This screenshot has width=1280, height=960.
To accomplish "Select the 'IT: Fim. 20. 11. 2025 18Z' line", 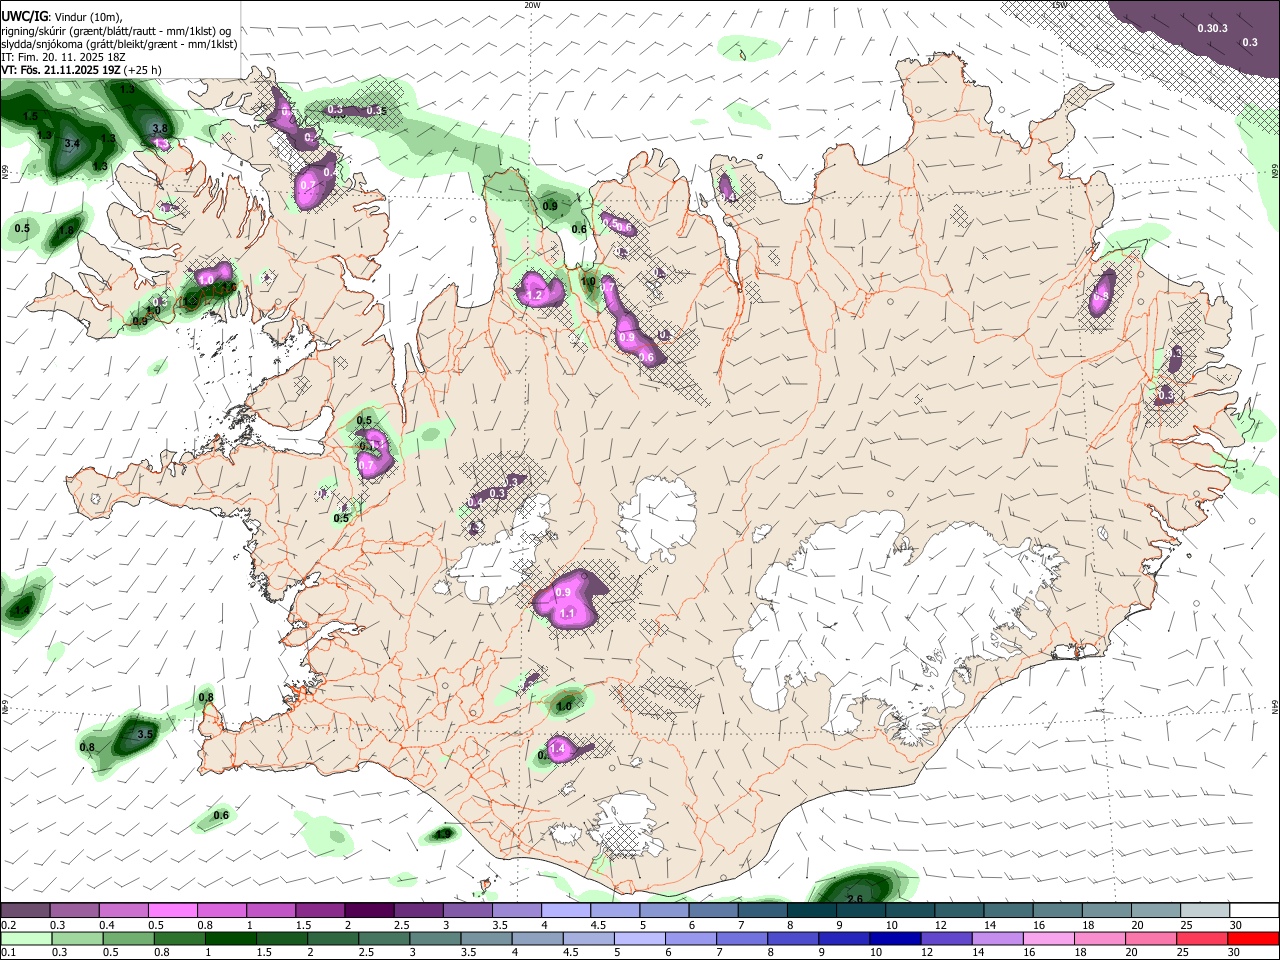I will [x=62, y=58].
